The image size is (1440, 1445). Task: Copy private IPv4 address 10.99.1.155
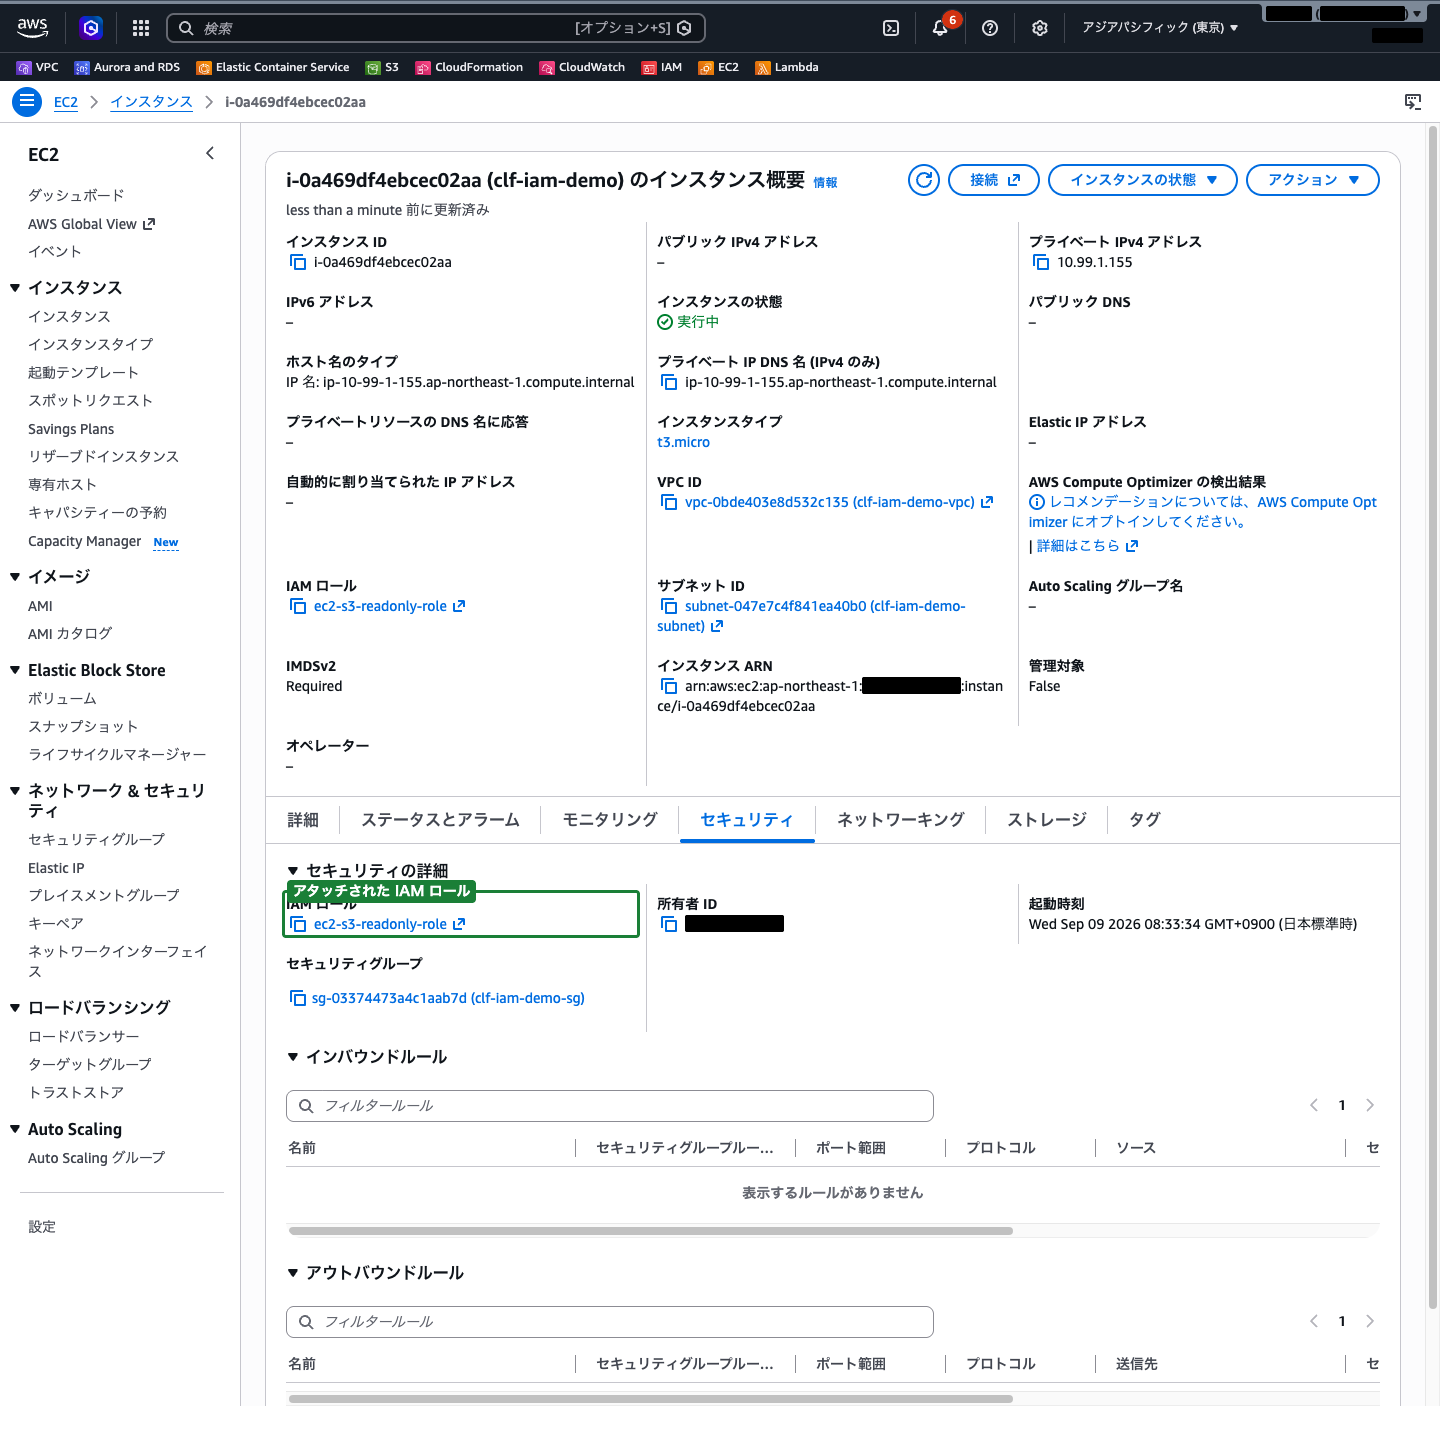tap(1041, 262)
